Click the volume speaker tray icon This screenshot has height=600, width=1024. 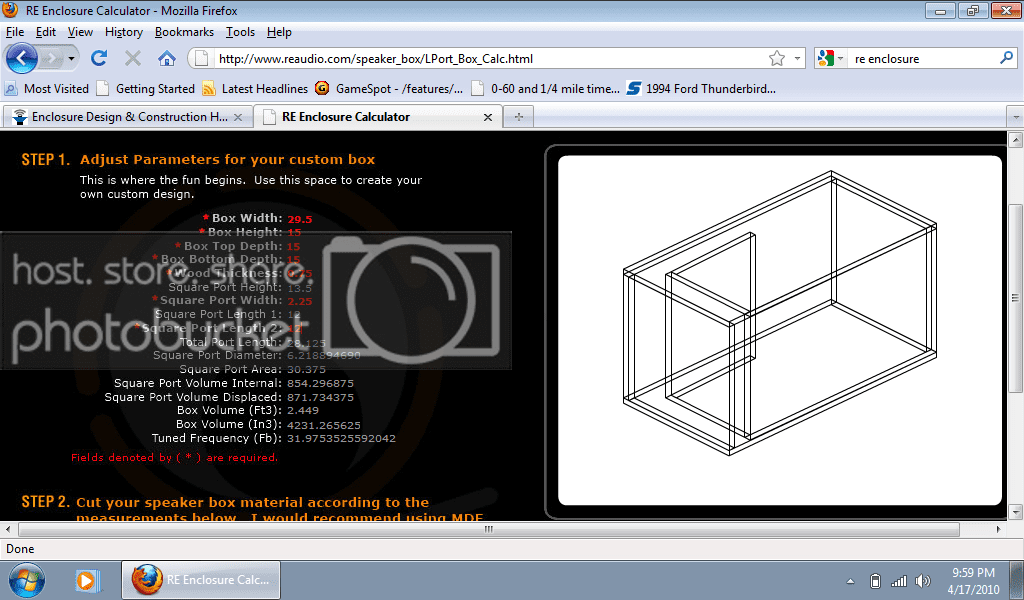[923, 581]
